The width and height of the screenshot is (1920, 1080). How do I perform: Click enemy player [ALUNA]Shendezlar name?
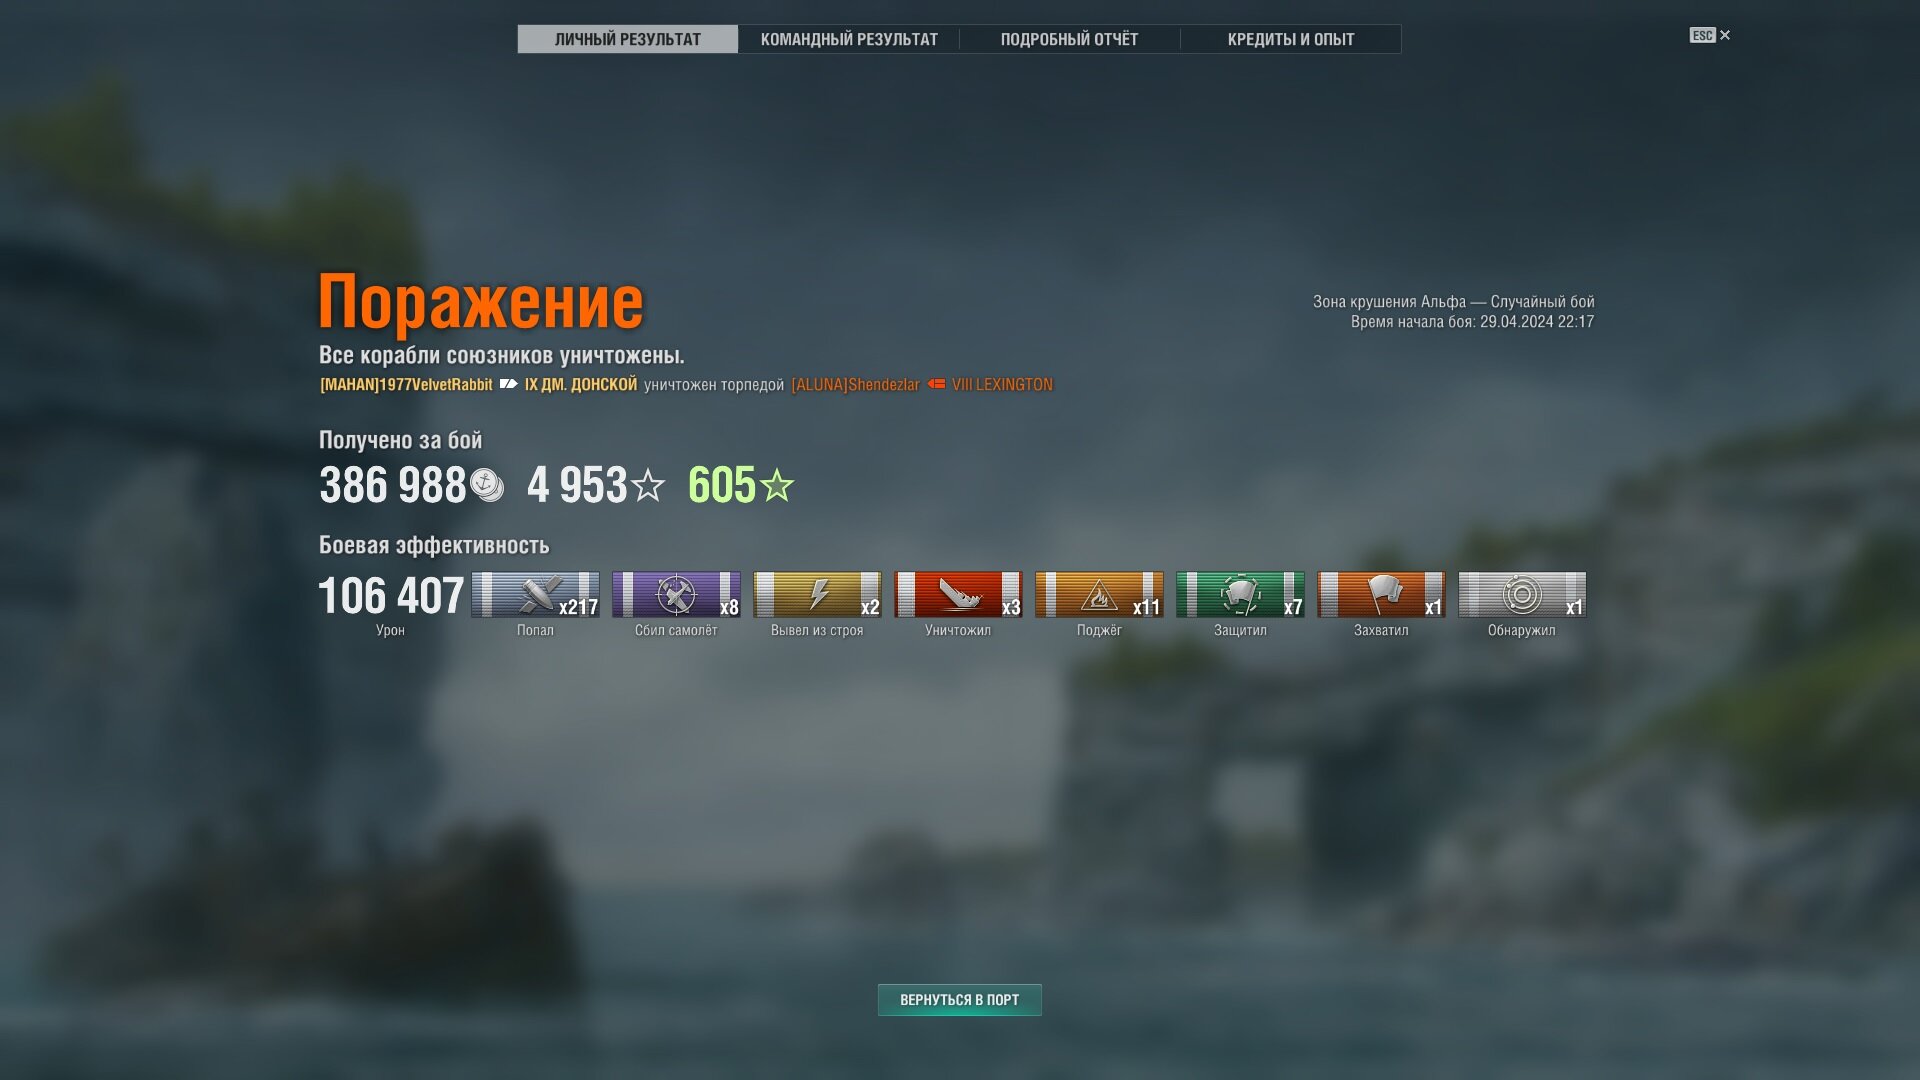(x=855, y=385)
